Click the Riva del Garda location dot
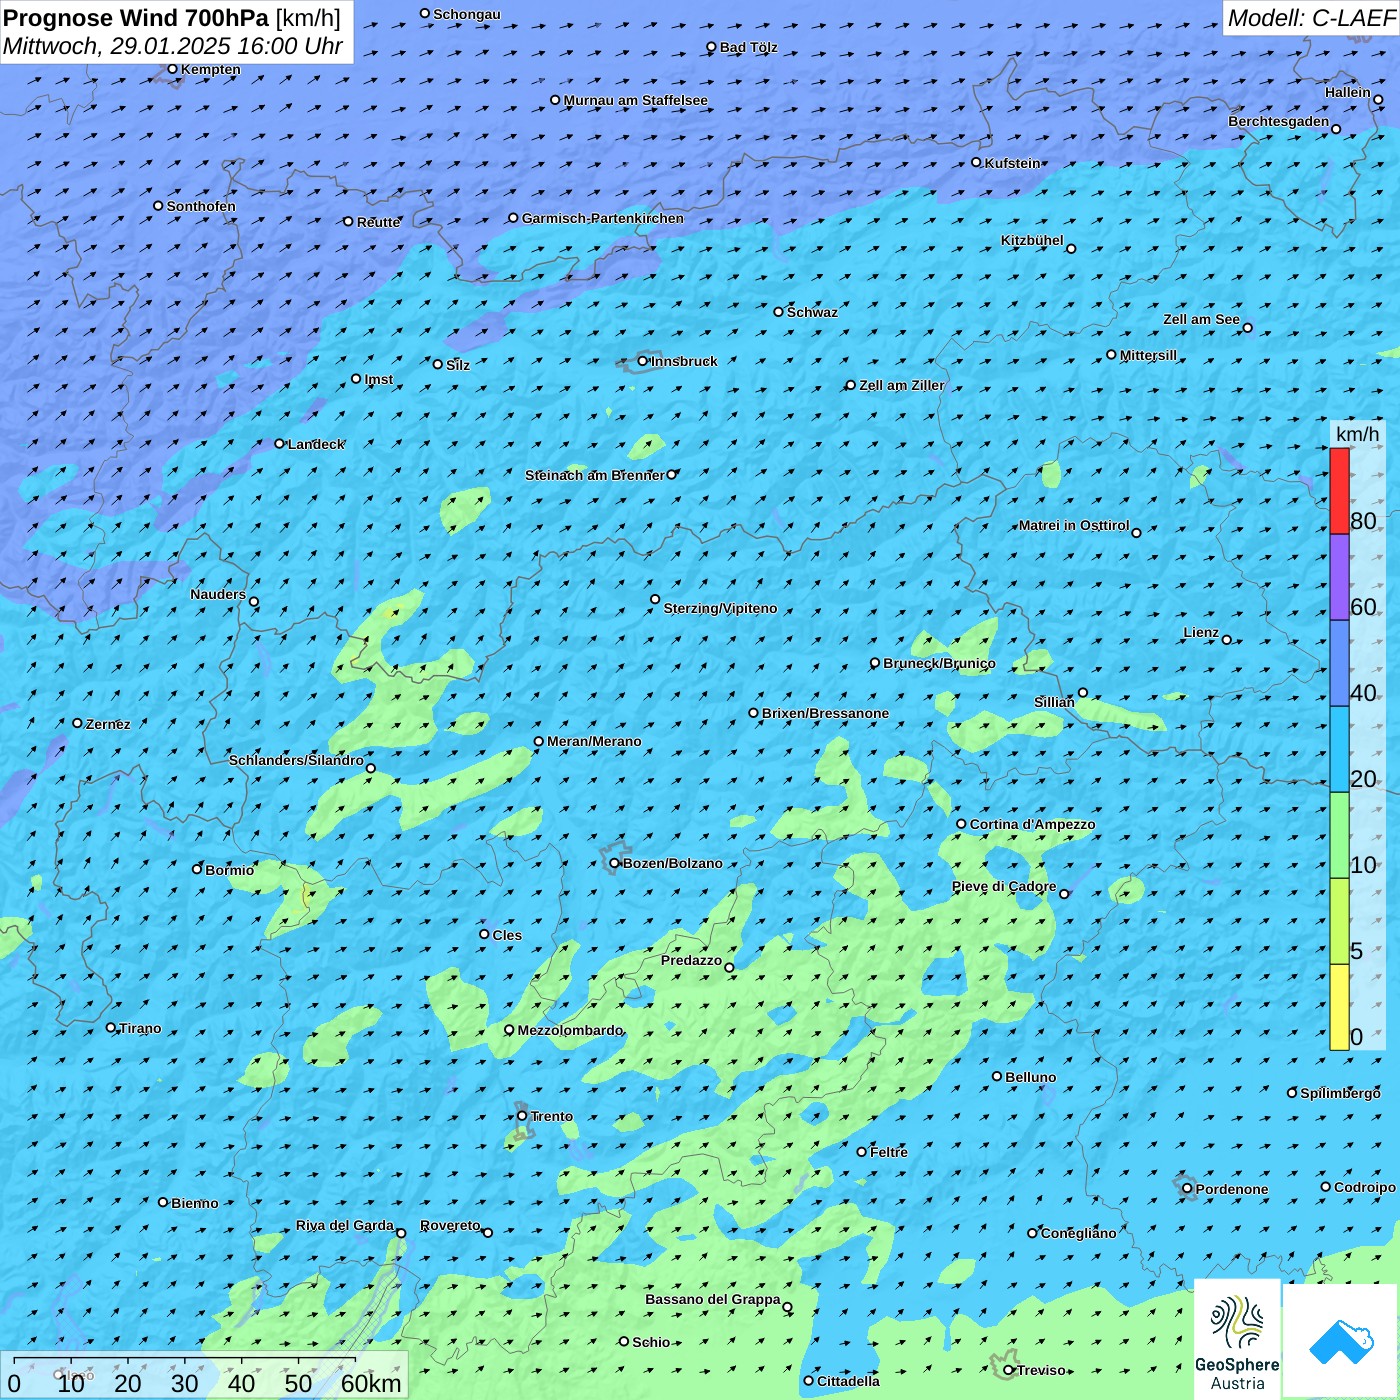The image size is (1400, 1400). point(401,1233)
